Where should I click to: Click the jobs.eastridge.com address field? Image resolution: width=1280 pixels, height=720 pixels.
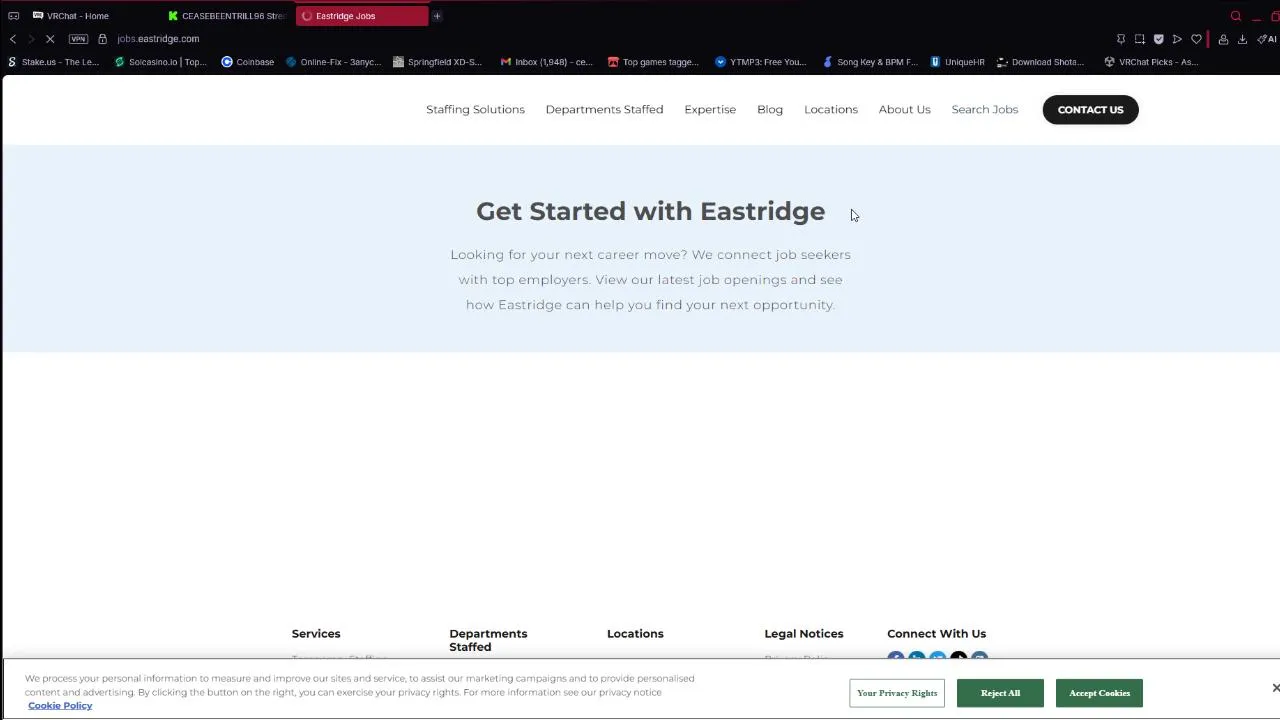click(x=158, y=39)
